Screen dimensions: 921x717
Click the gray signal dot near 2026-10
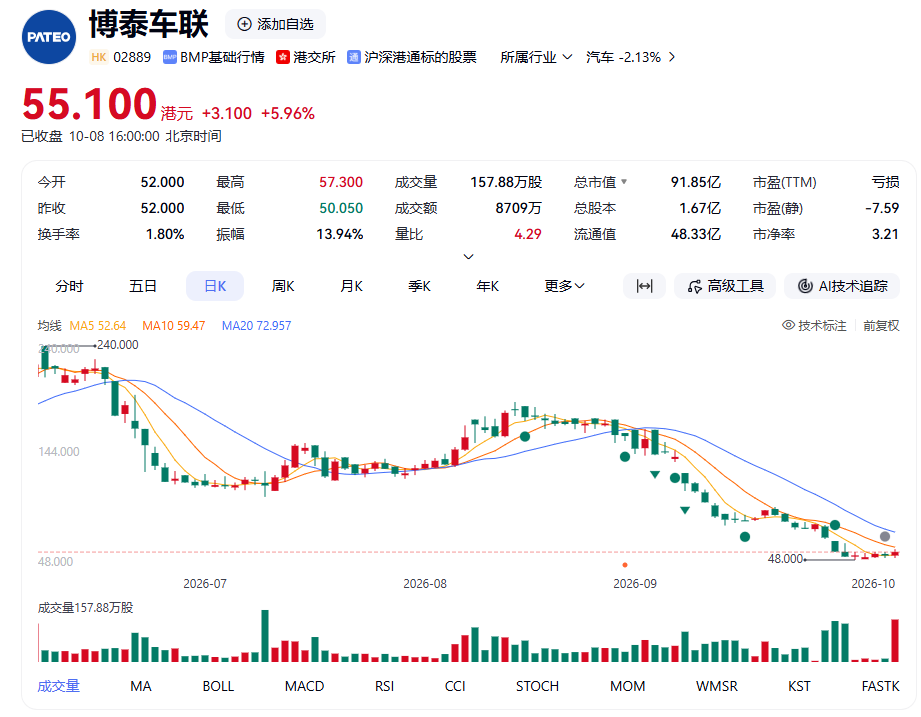(x=885, y=536)
